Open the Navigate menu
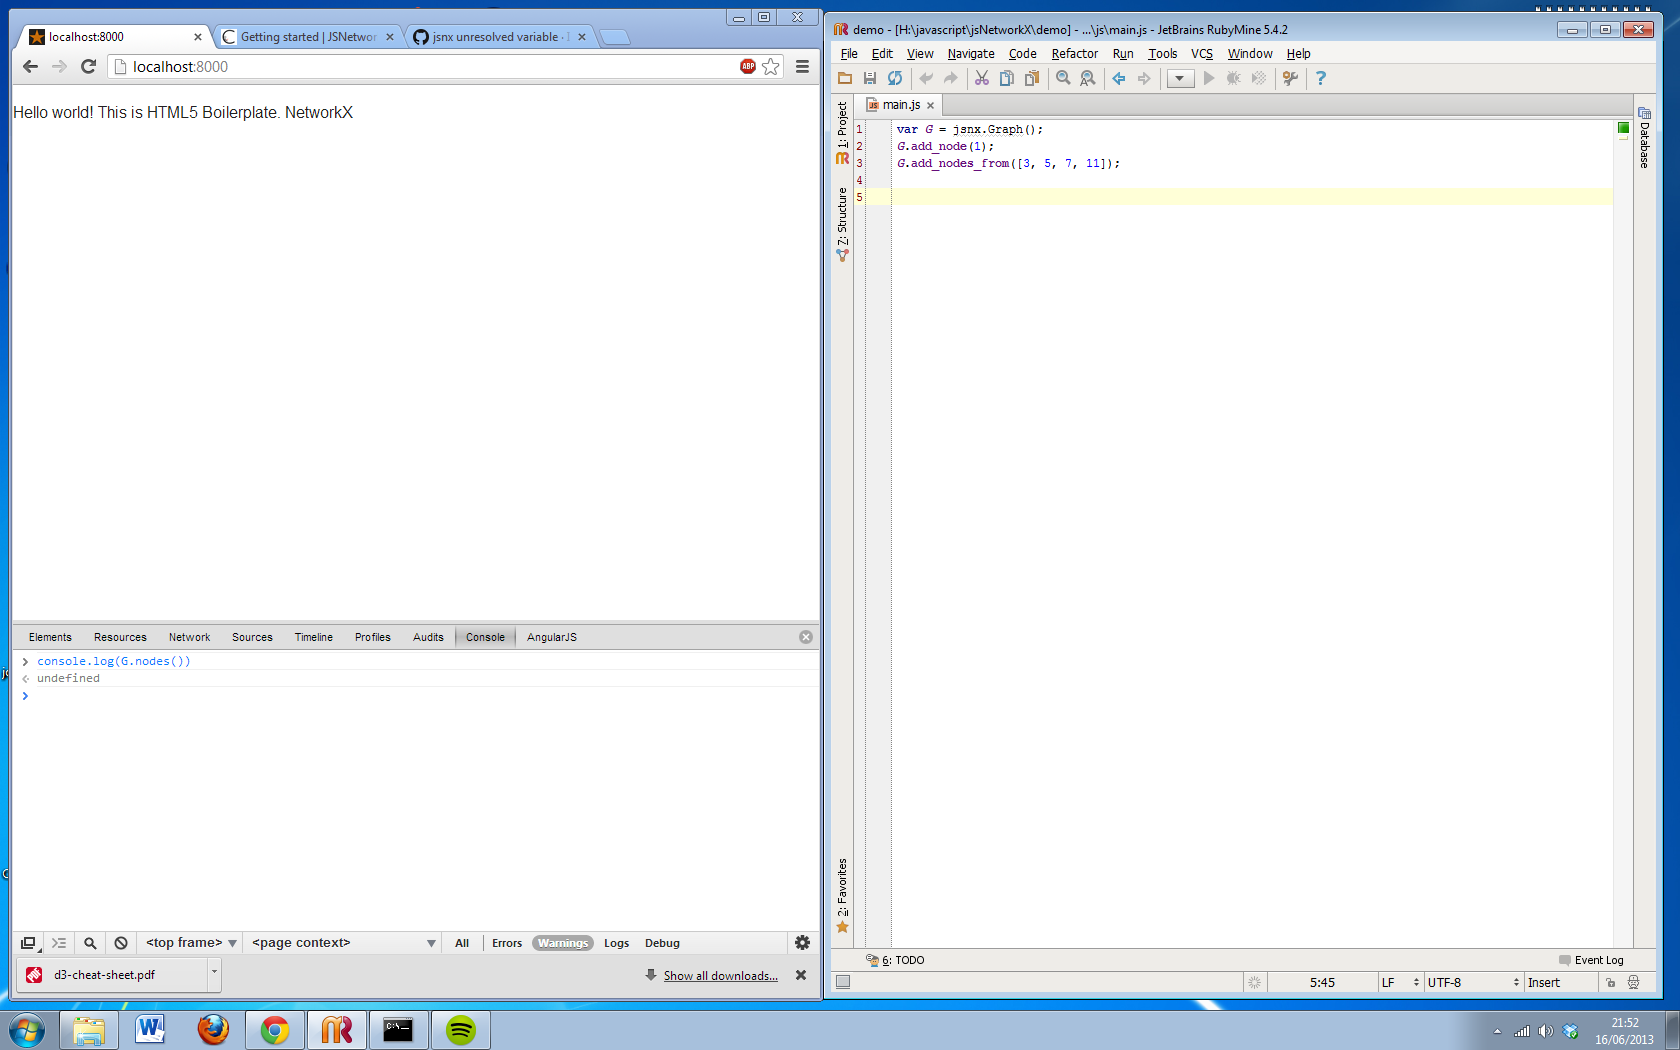This screenshot has height=1050, width=1680. coord(971,54)
